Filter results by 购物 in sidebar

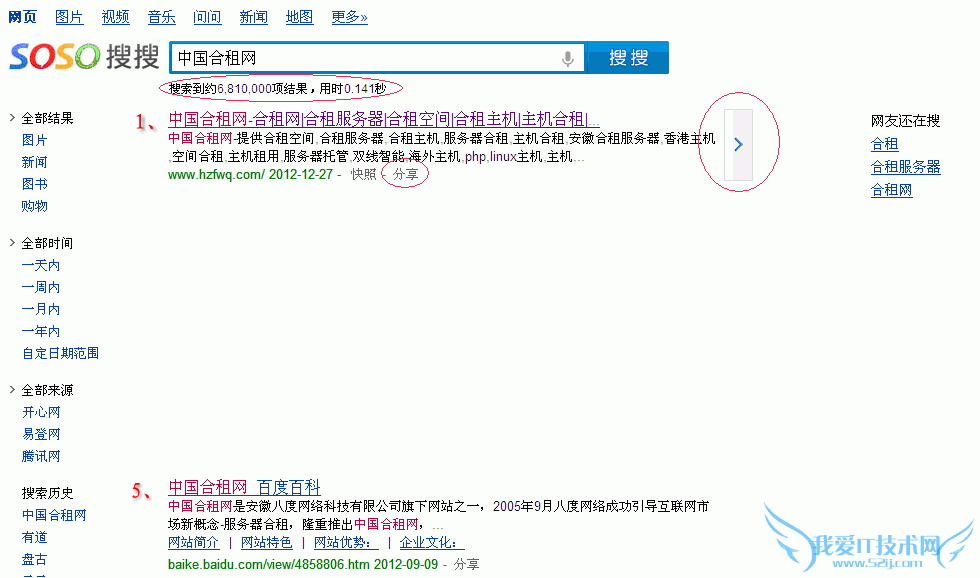(34, 206)
